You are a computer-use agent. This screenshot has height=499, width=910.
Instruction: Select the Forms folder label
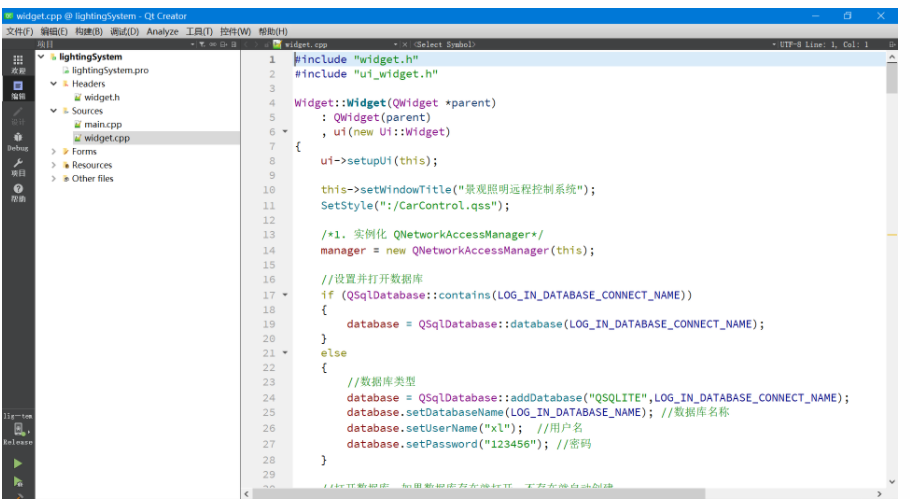click(x=84, y=151)
